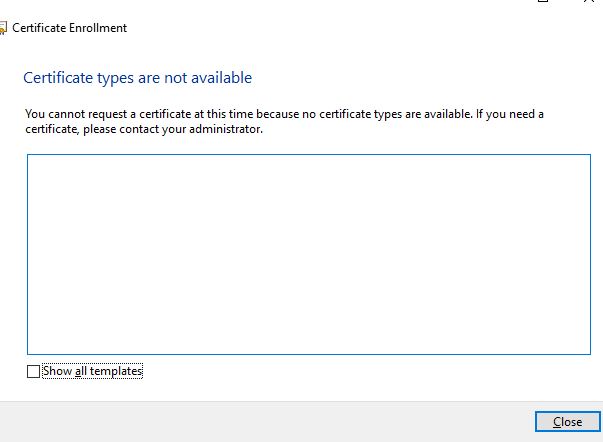Select the "Certificate types are not available" heading

137,78
